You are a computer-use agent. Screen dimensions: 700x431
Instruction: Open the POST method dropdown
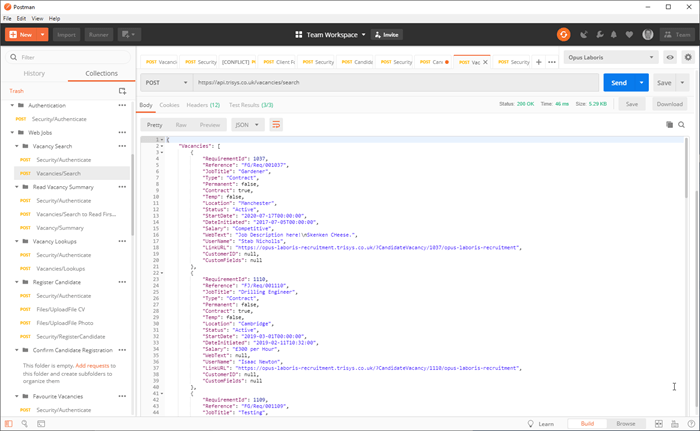166,83
